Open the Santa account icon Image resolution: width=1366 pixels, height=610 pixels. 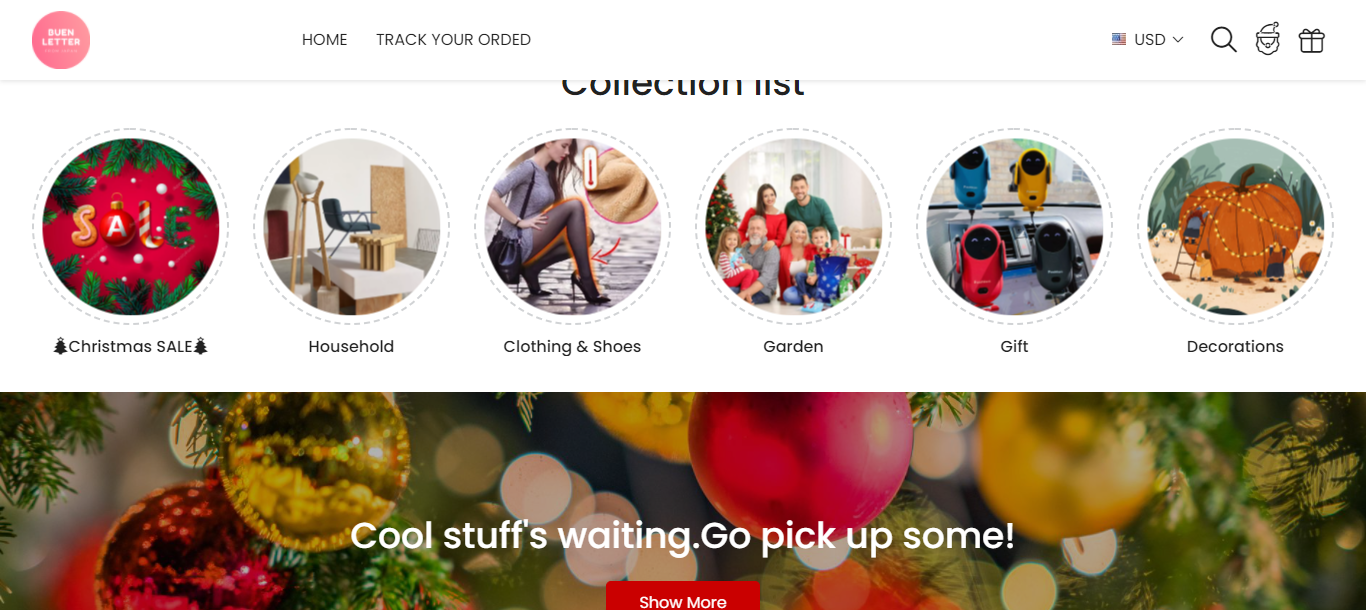click(x=1268, y=39)
